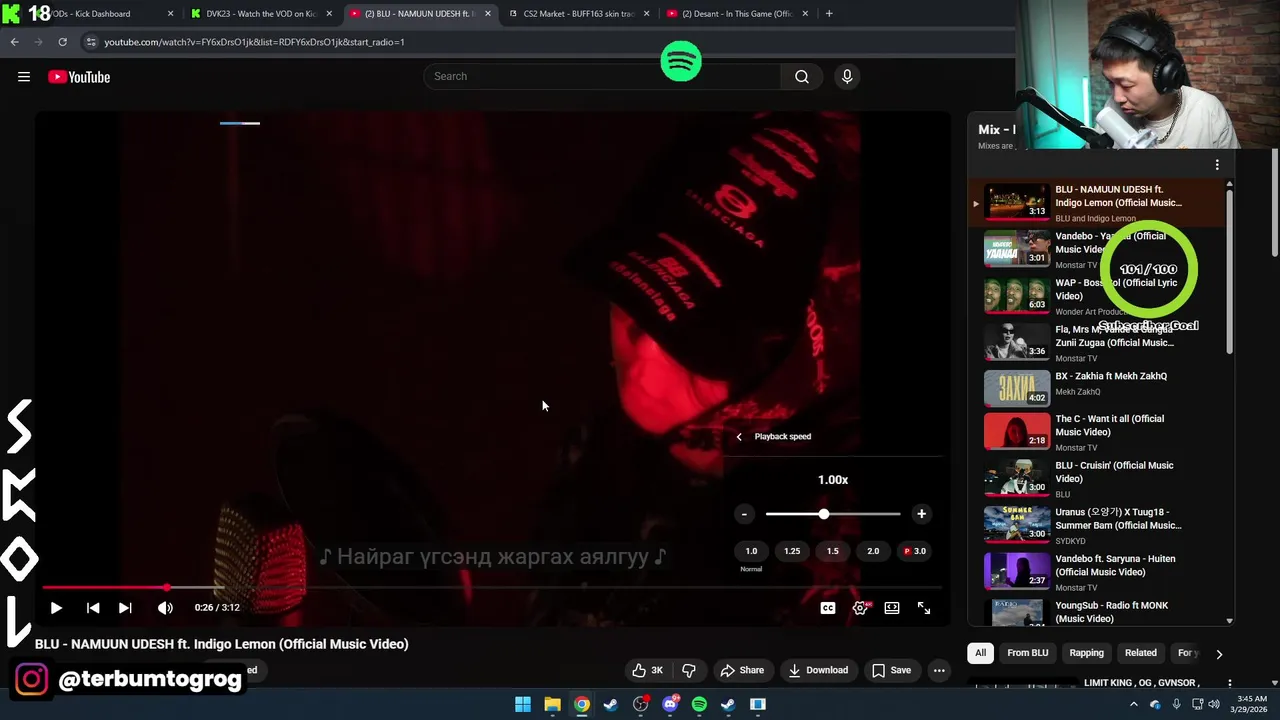Image resolution: width=1280 pixels, height=720 pixels.
Task: Open the YouTube guide hamburger menu
Action: pos(24,77)
